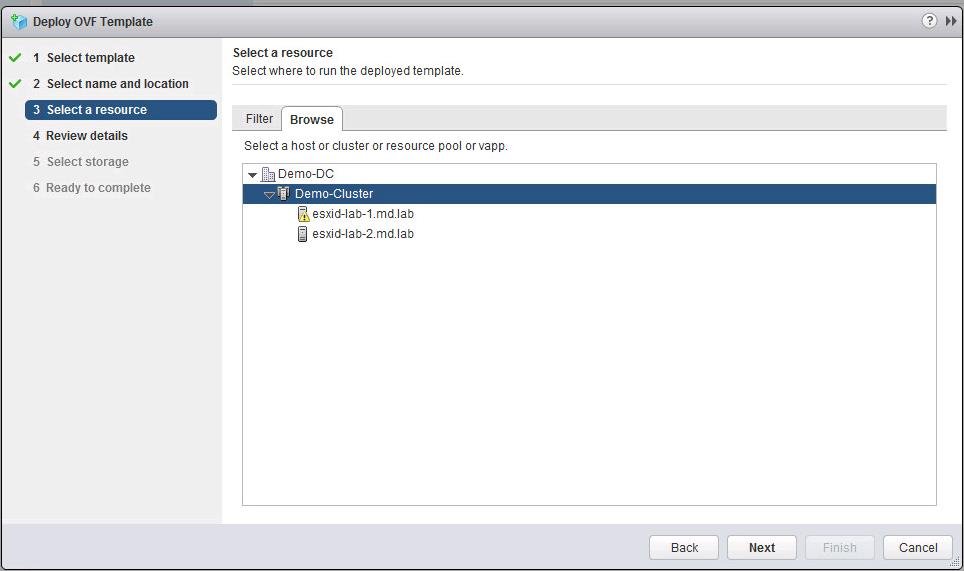
Task: Click the esxid-lab-2 host icon
Action: [303, 234]
